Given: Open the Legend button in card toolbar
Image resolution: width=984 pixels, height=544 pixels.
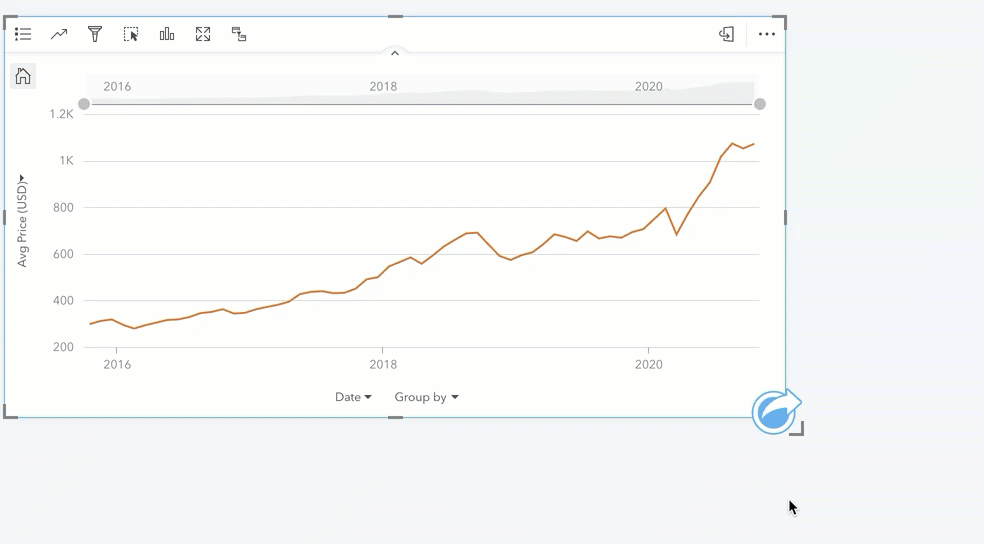Looking at the screenshot, I should (23, 34).
